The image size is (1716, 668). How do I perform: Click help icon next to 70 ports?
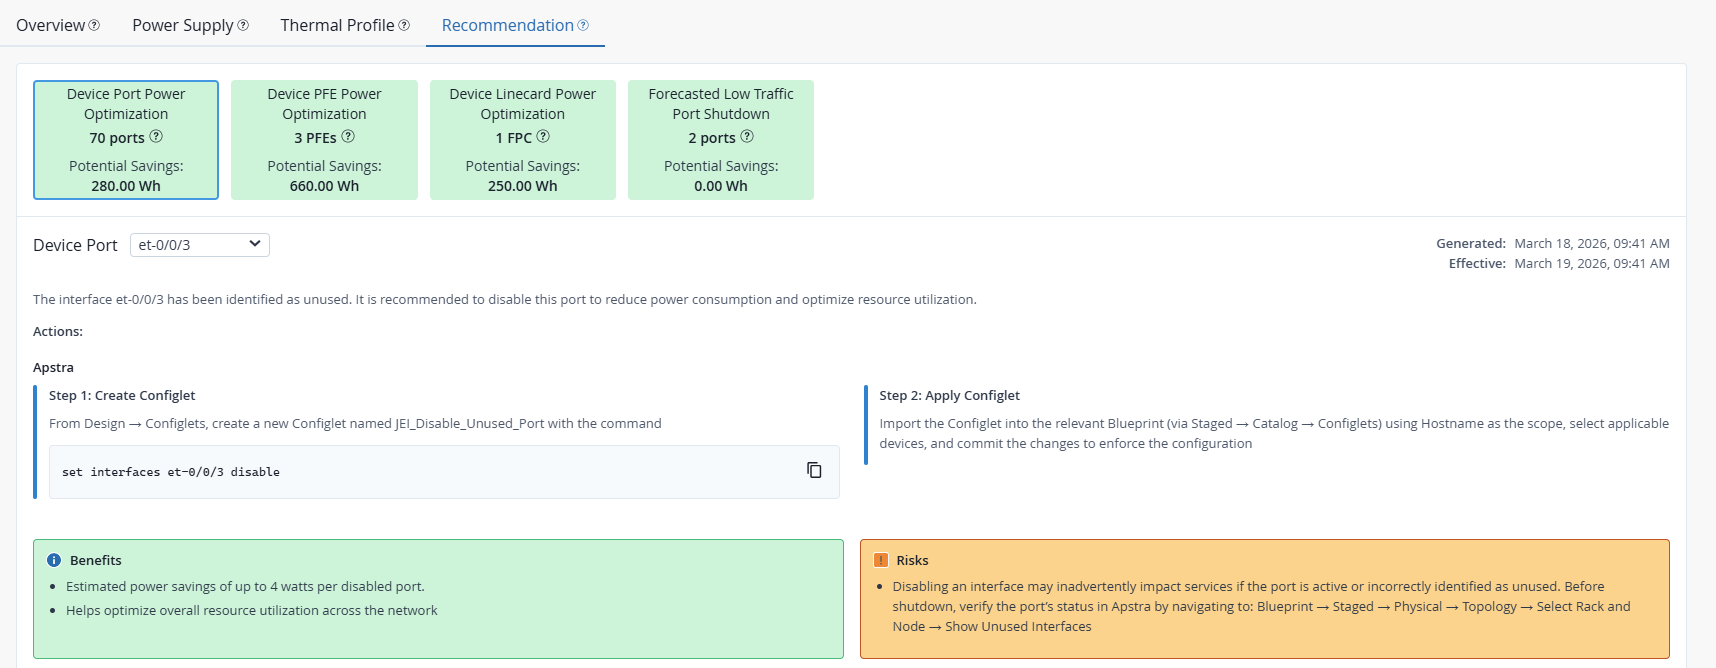click(x=156, y=137)
